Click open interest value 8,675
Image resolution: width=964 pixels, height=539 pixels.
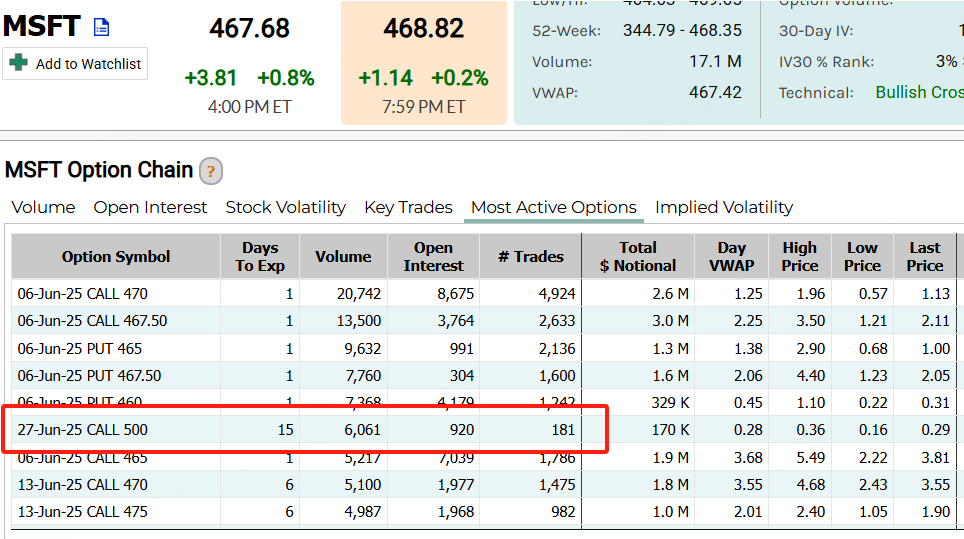tap(456, 294)
